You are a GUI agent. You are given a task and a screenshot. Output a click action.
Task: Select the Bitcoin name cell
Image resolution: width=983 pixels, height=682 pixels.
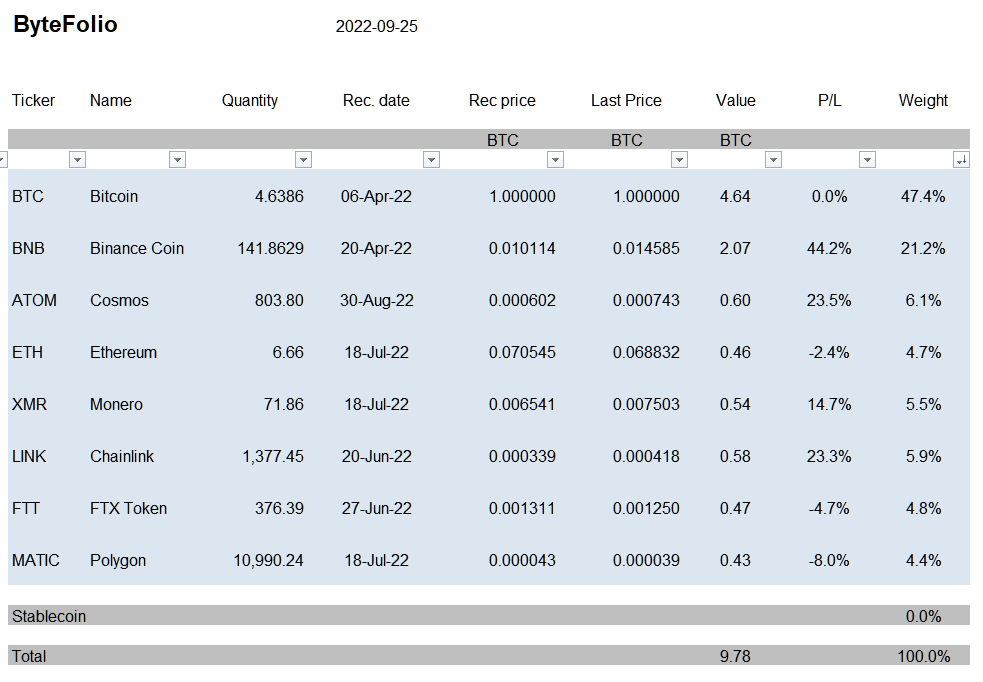click(x=113, y=196)
